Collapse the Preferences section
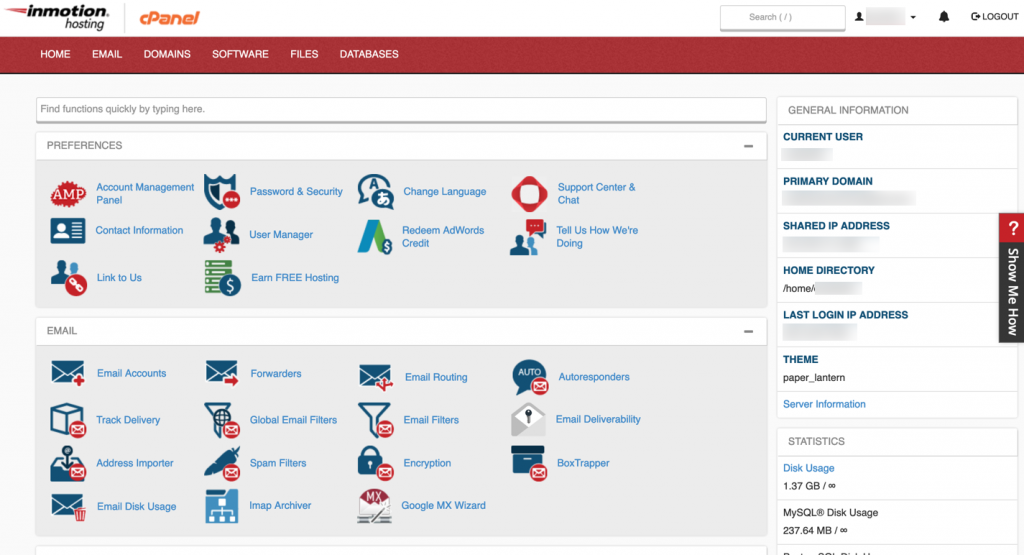 point(748,146)
